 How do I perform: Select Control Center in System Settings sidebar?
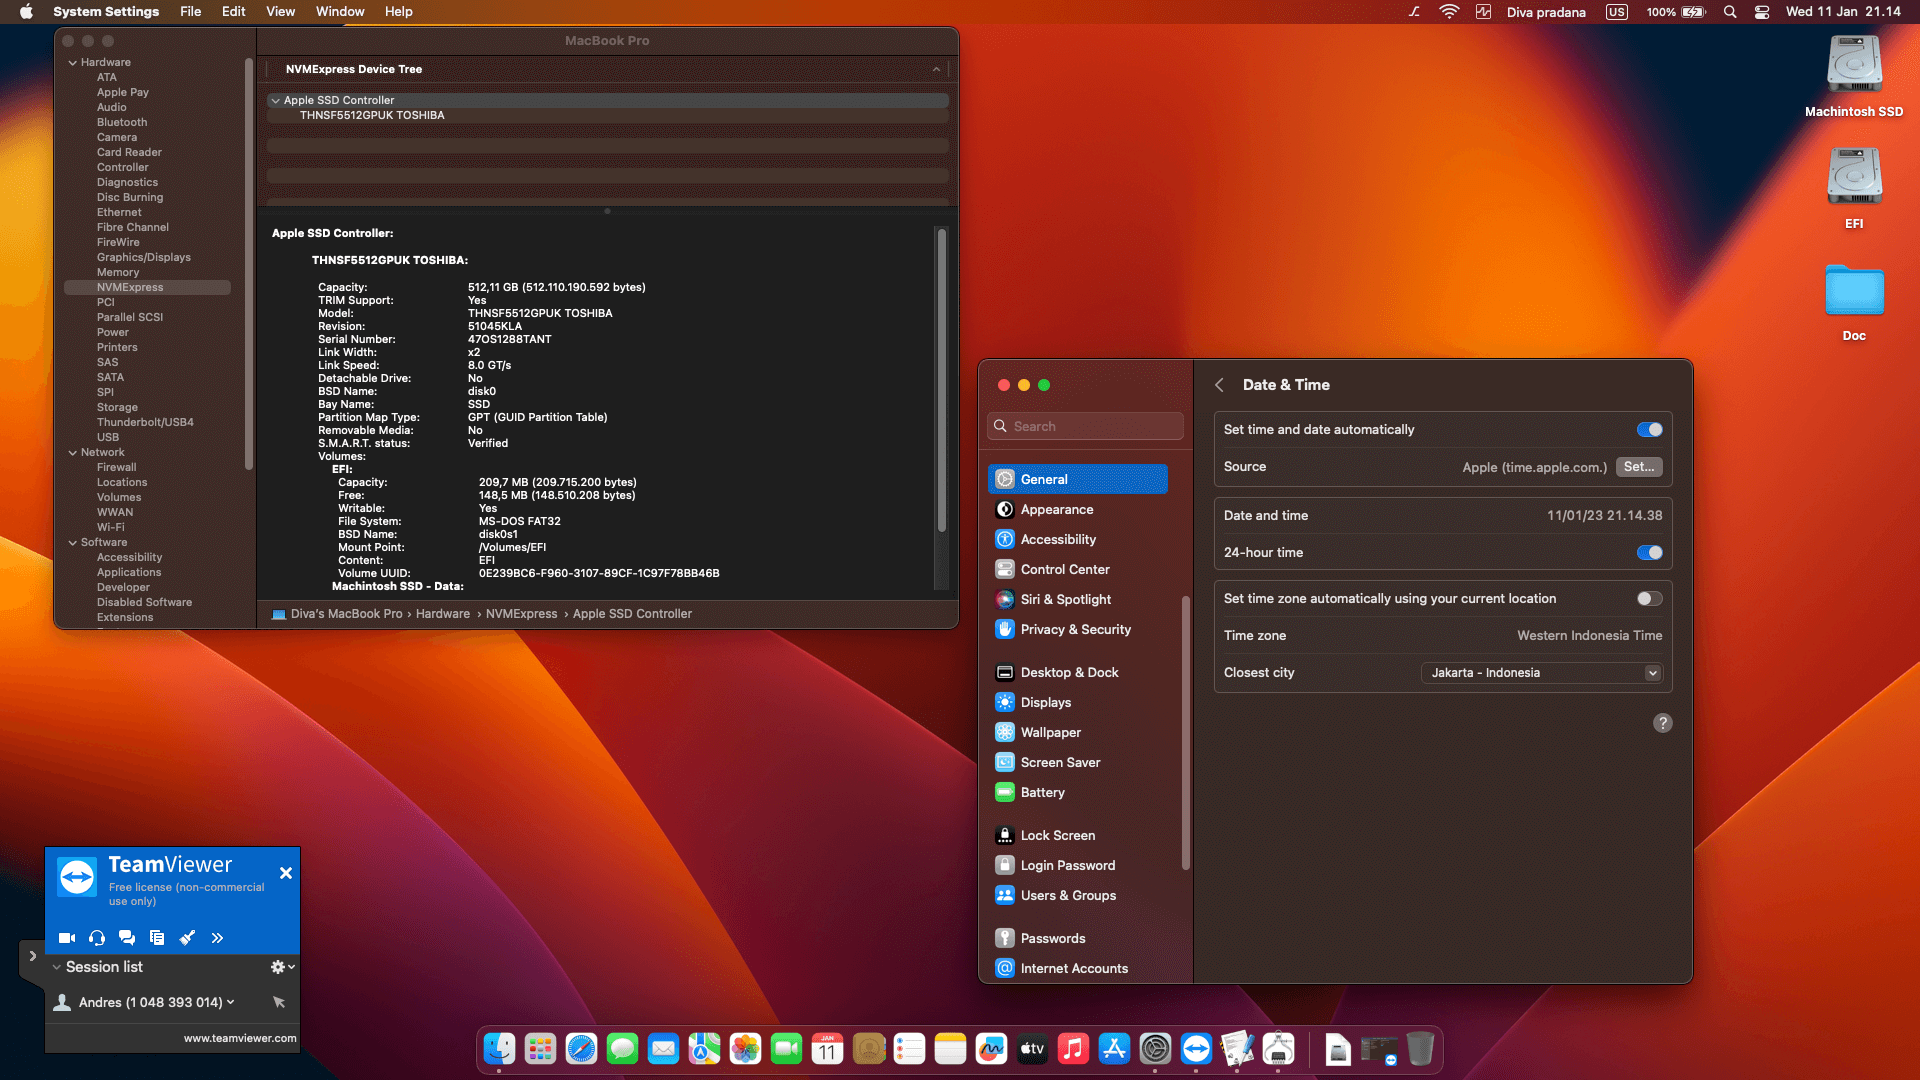pos(1064,569)
